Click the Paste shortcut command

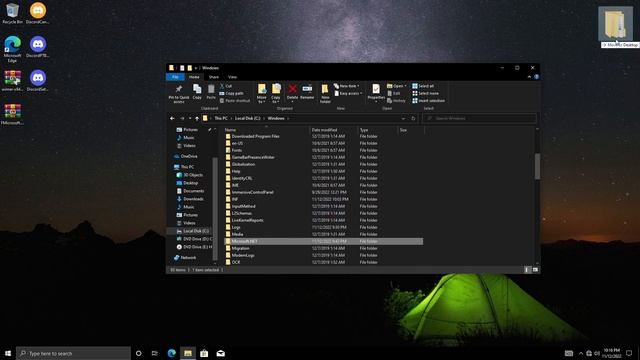click(235, 101)
